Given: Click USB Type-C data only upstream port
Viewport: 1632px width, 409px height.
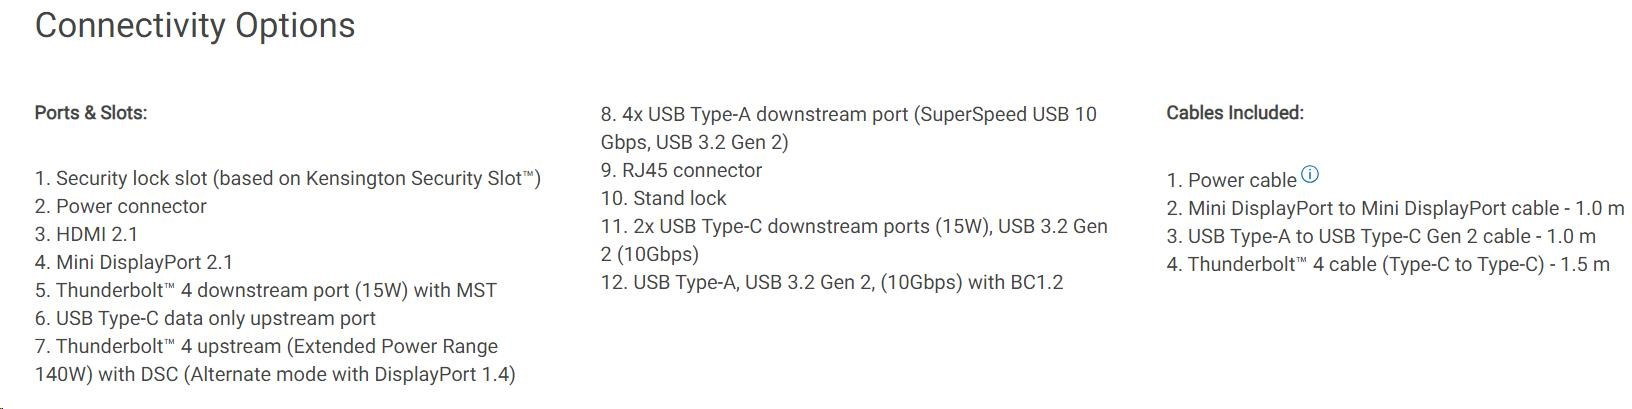Looking at the screenshot, I should coord(206,319).
